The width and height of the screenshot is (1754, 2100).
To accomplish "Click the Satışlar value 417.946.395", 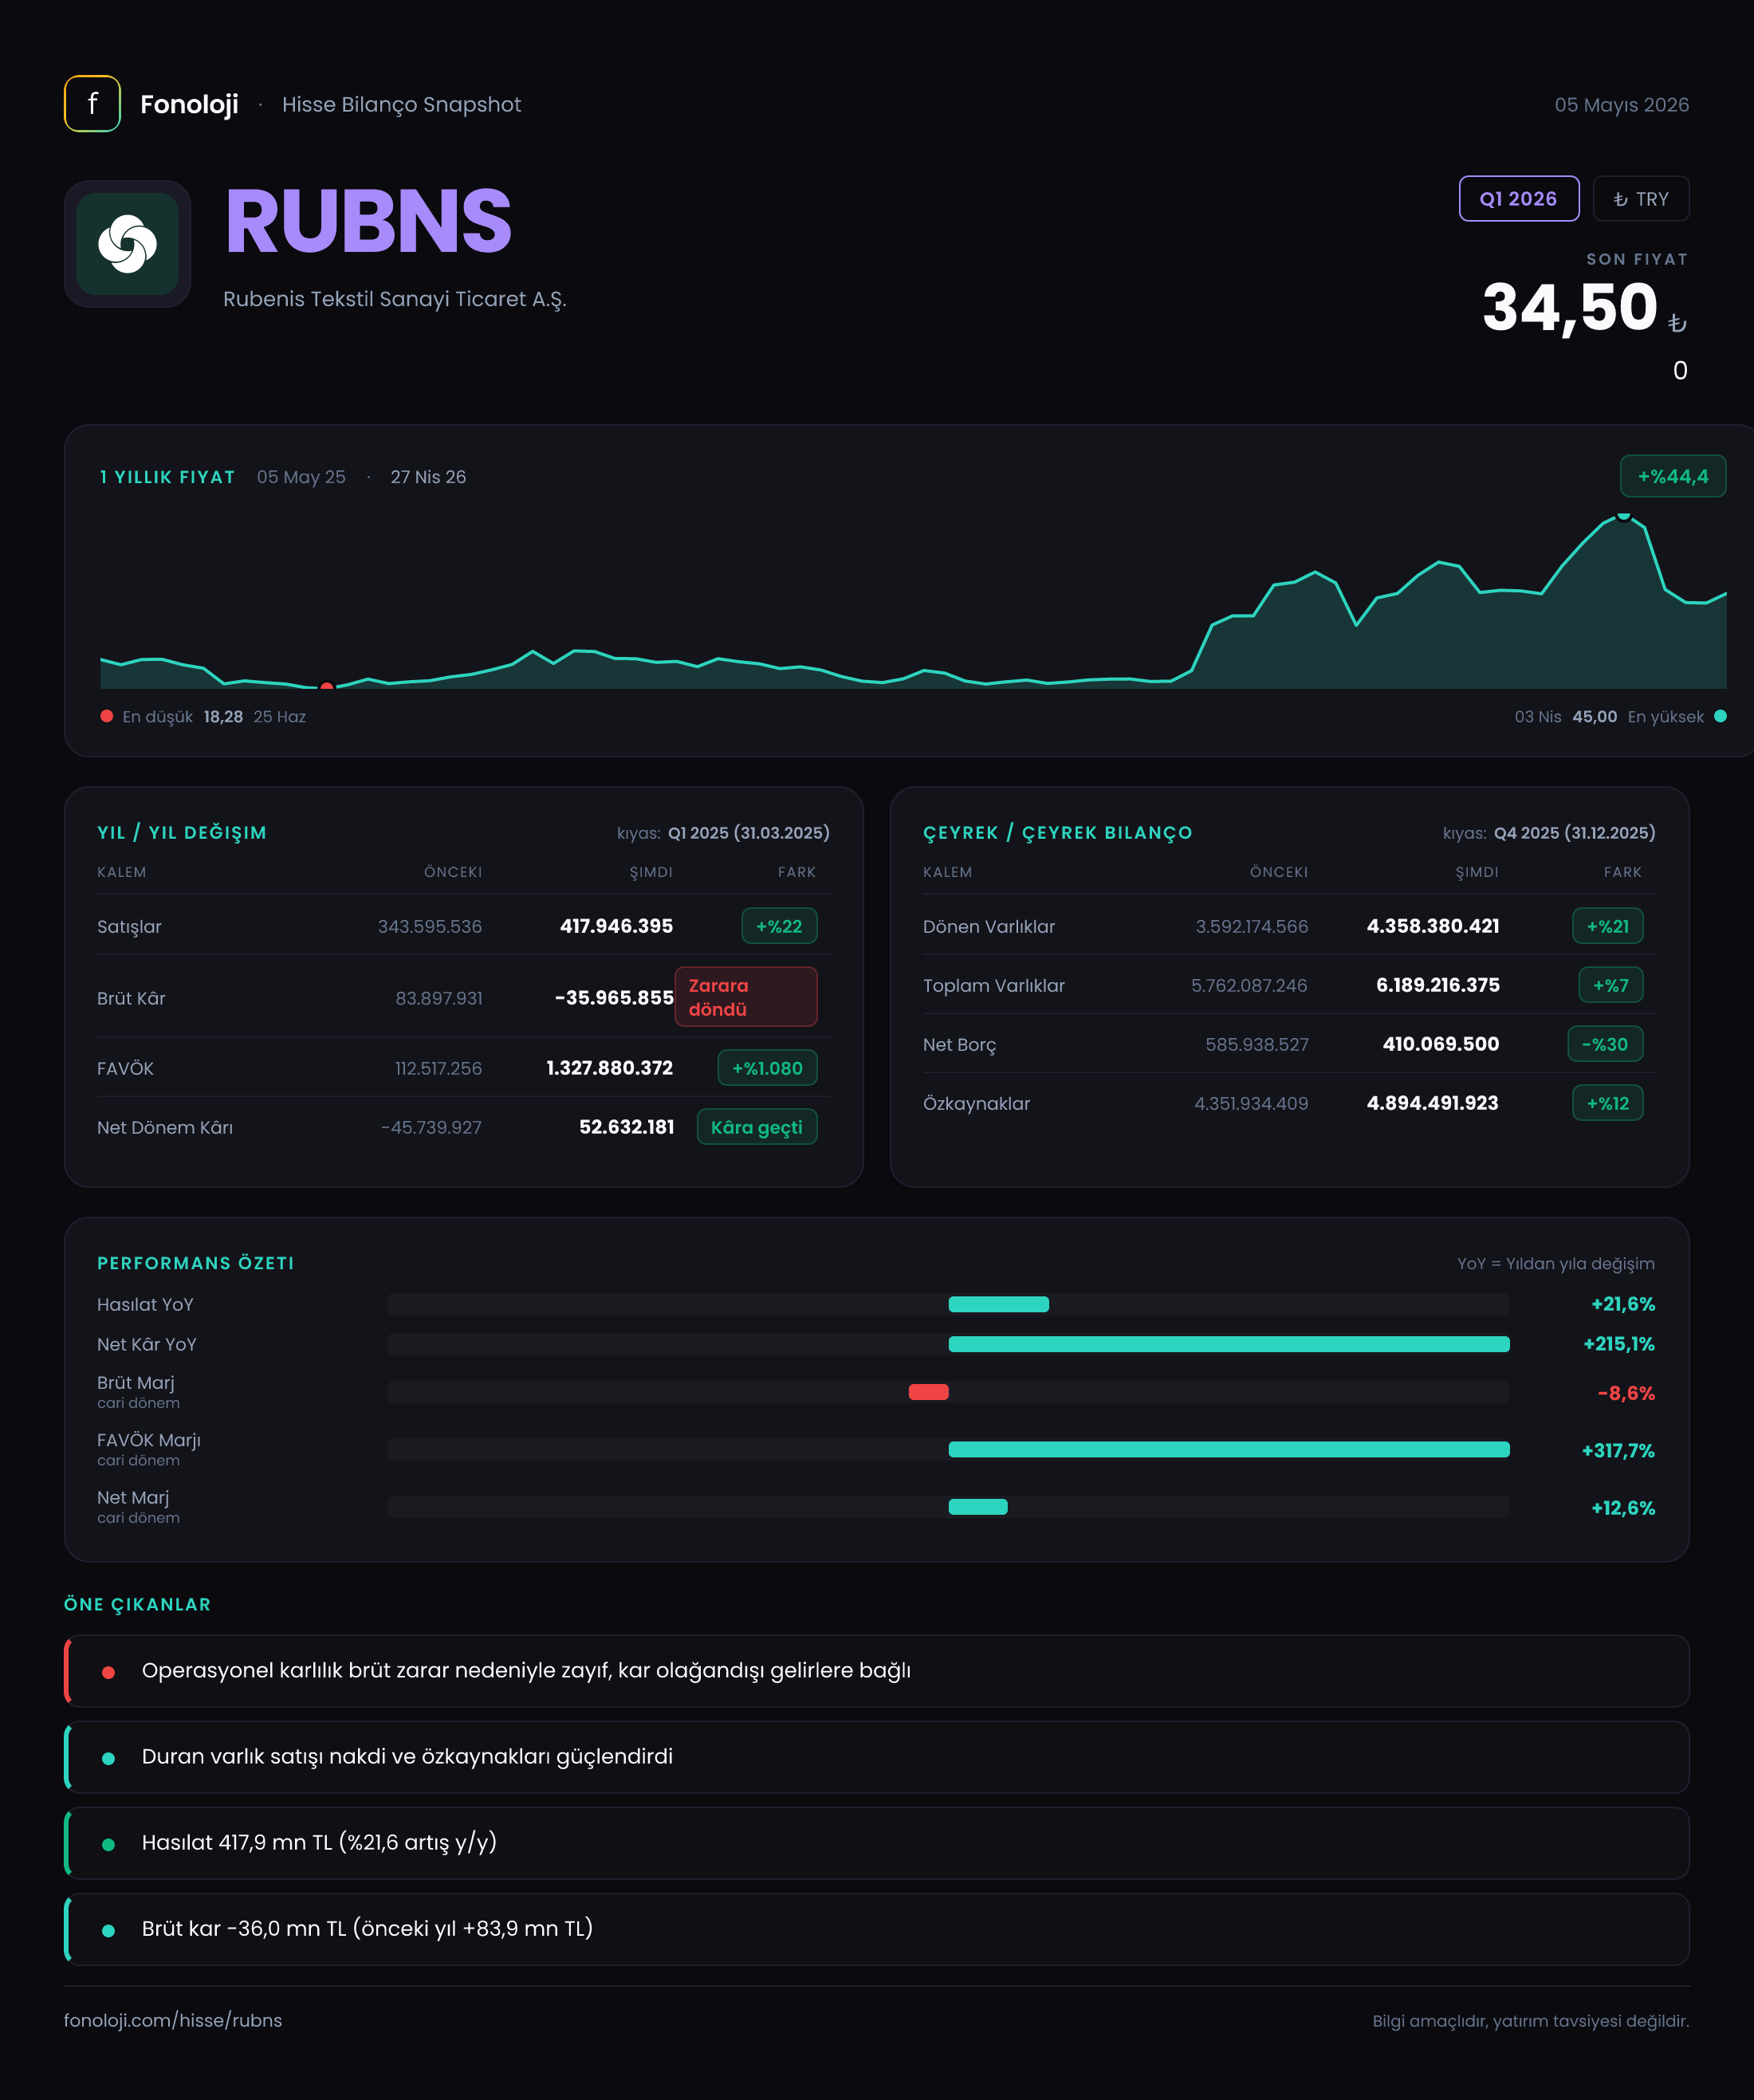I will [x=616, y=926].
